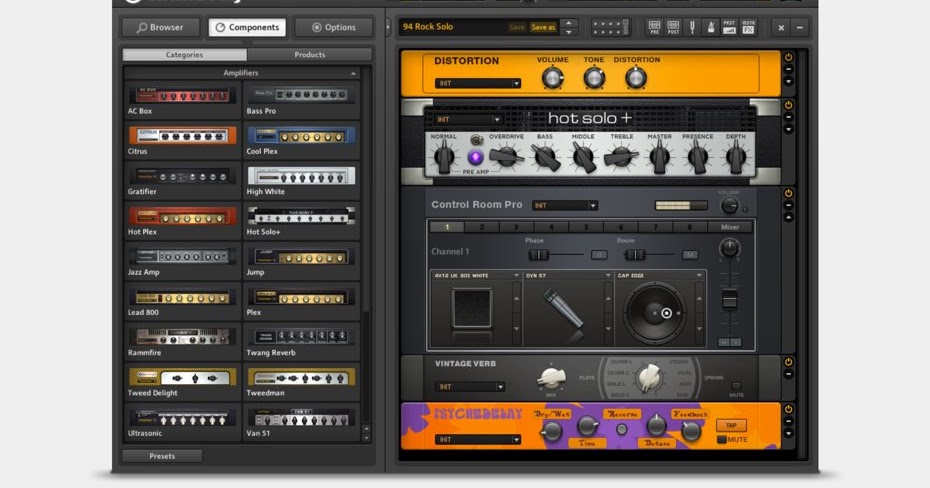Click the greyed Save button
The image size is (930, 488).
click(x=517, y=27)
